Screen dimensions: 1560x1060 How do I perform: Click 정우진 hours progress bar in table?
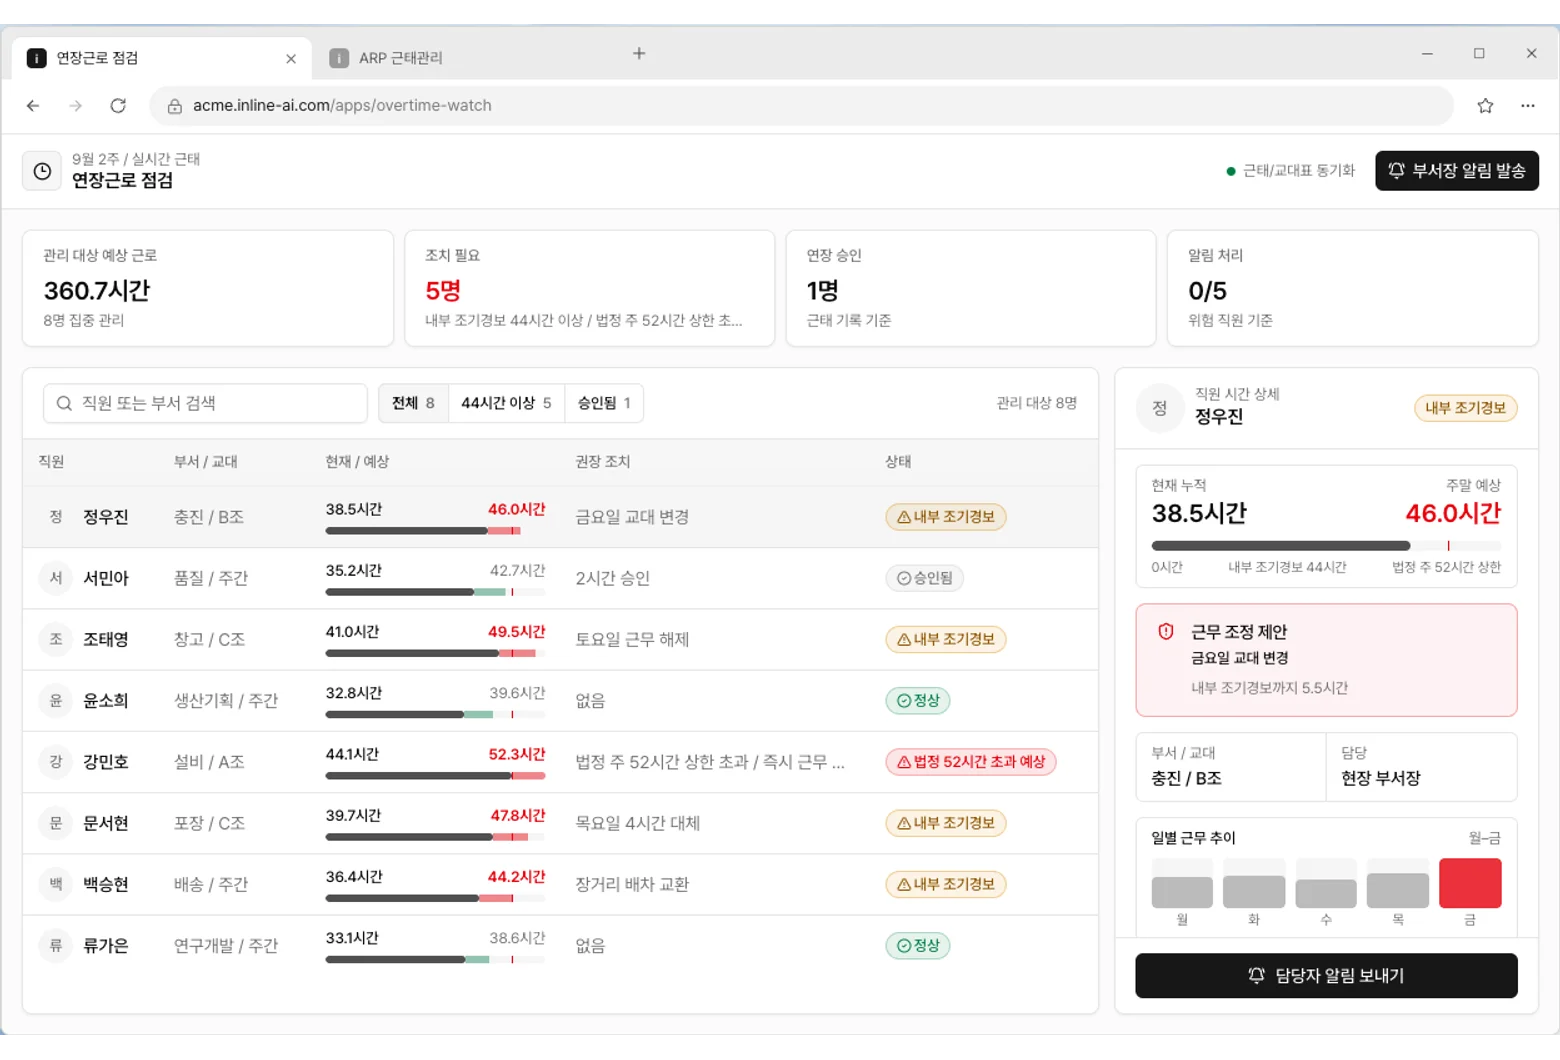pos(435,531)
